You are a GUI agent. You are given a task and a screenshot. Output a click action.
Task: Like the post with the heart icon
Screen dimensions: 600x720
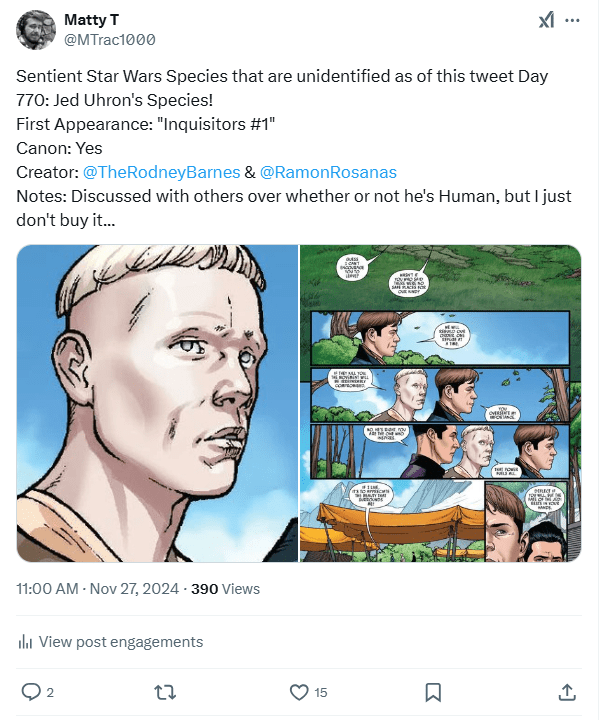[x=298, y=692]
